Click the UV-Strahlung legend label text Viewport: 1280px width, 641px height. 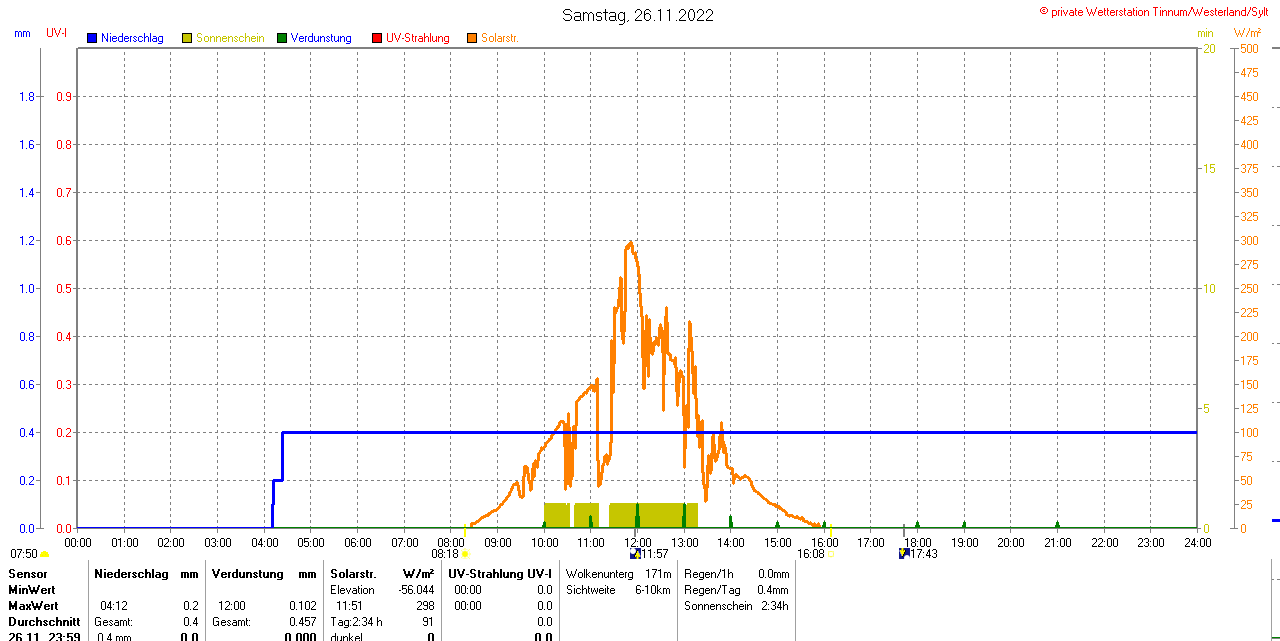click(418, 38)
